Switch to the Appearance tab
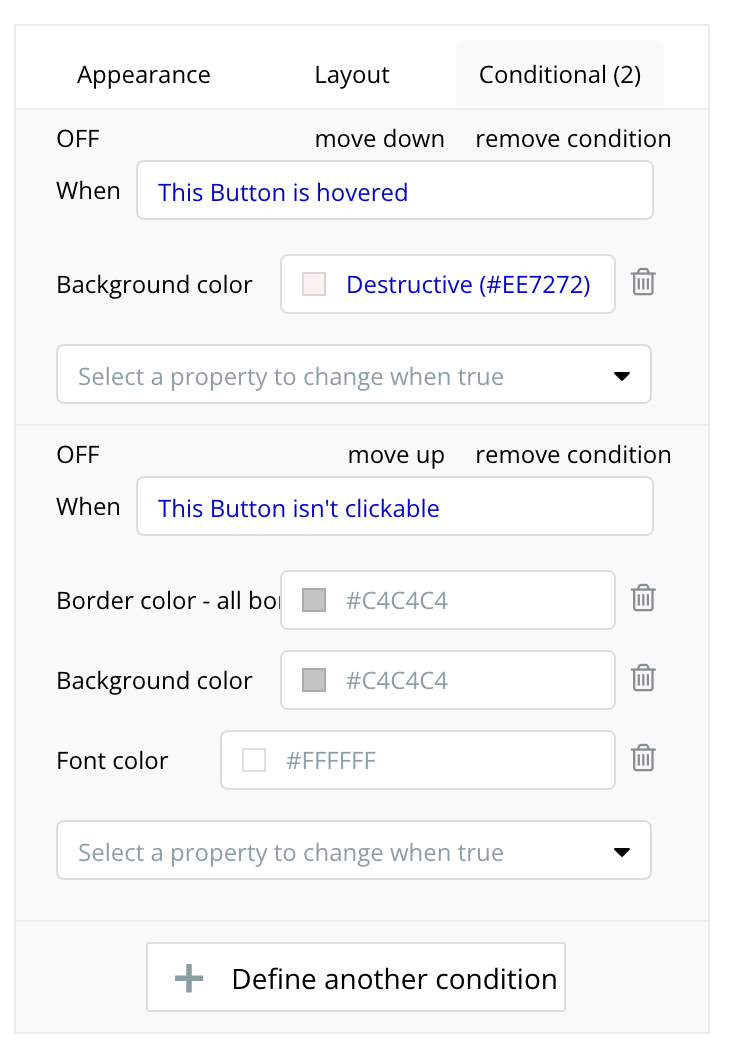Viewport: 740px width, 1054px height. tap(144, 75)
